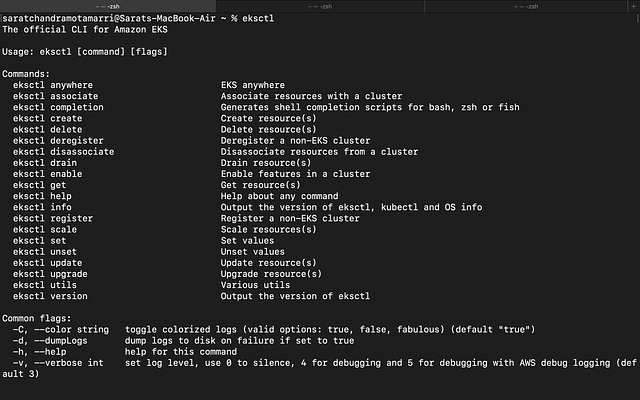Open a new terminal tab with plus button
Image resolution: width=640 pixels, height=400 pixels.
click(x=634, y=6)
